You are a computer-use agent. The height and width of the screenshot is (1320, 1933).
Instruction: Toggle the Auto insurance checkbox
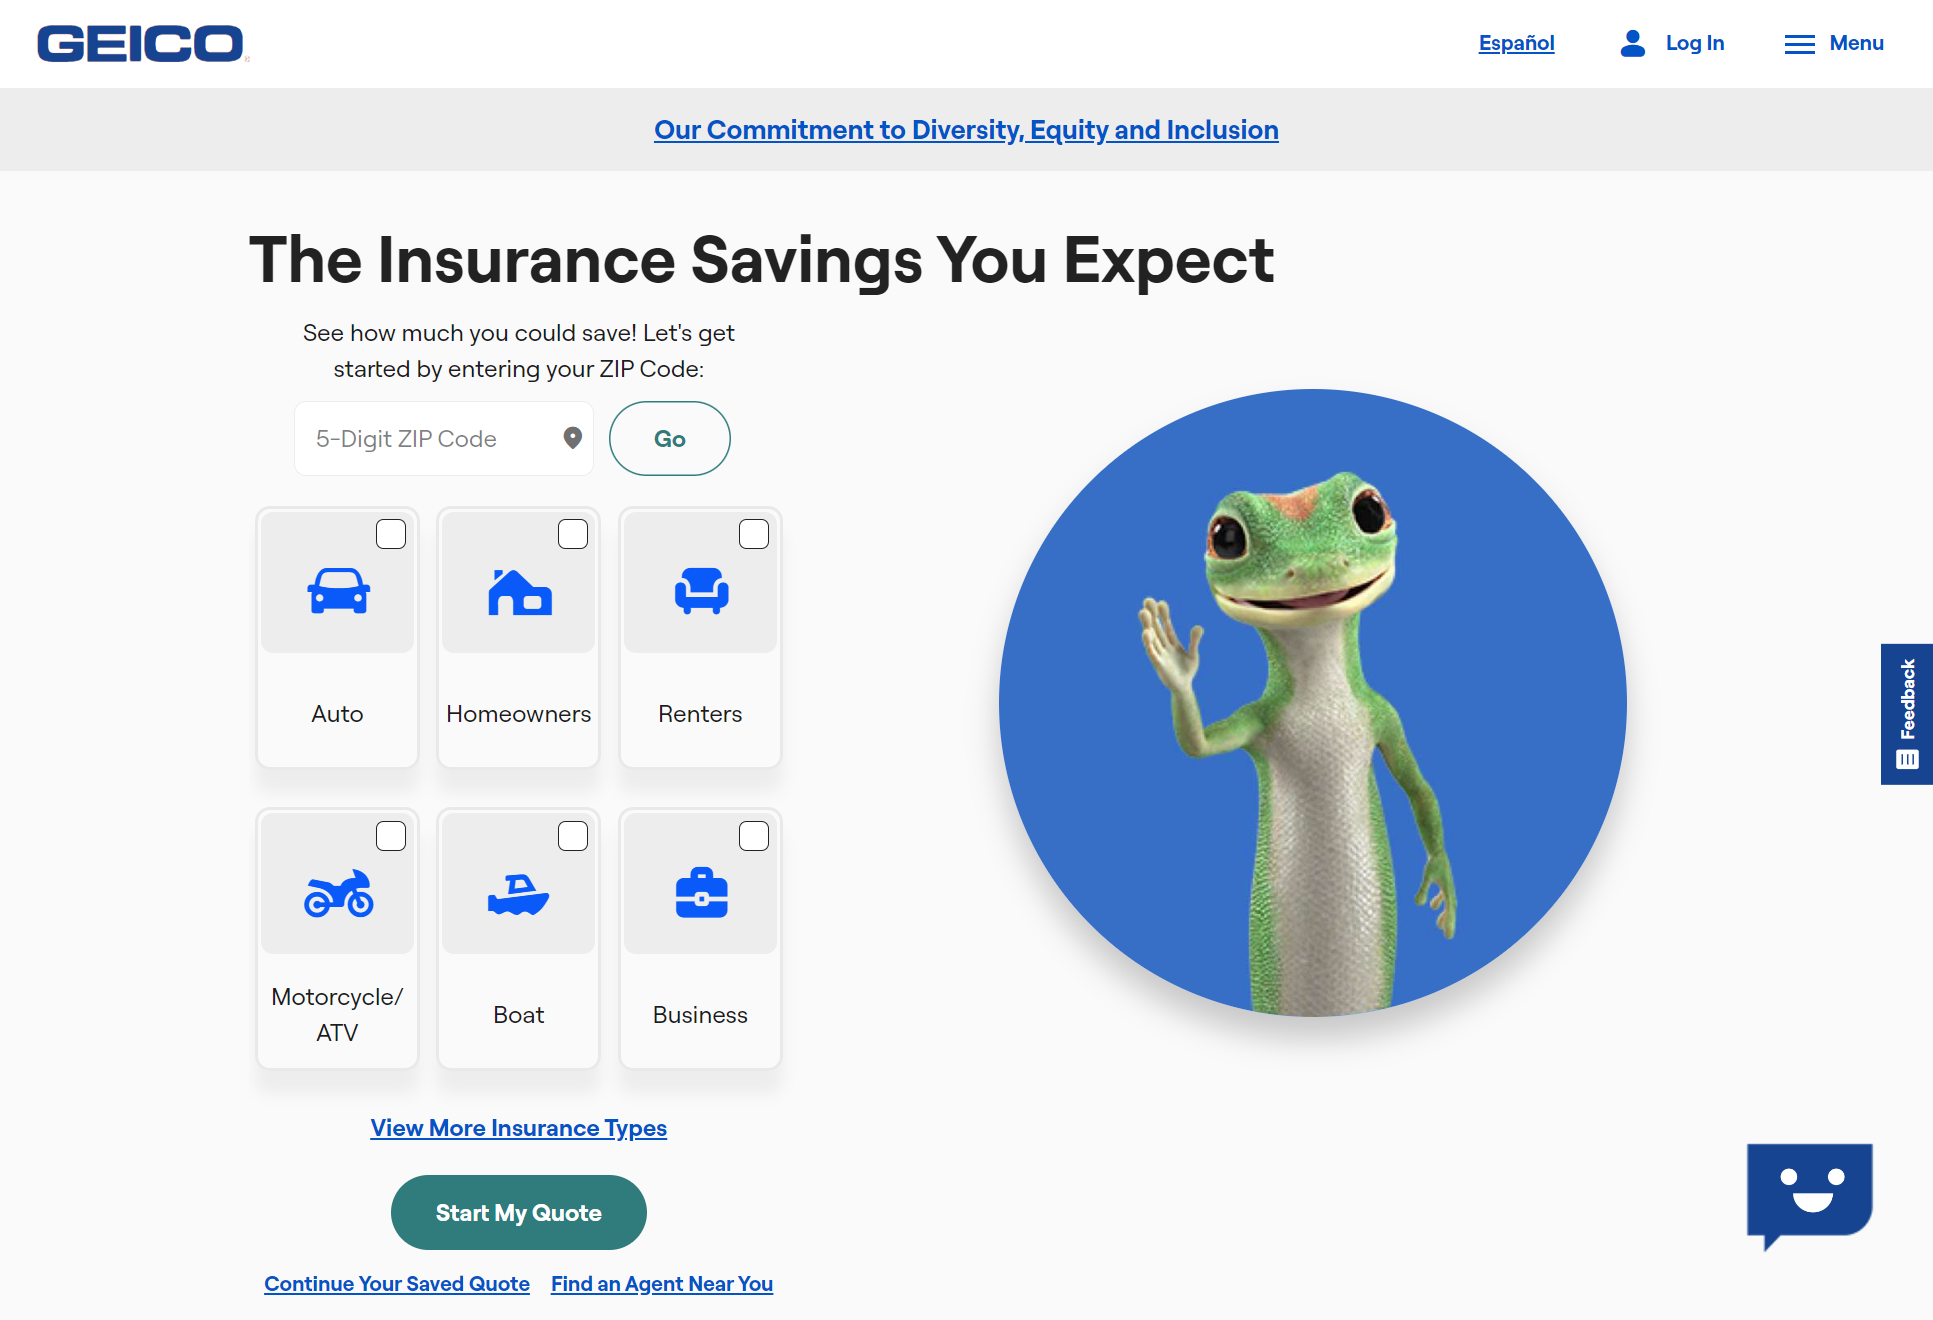391,534
